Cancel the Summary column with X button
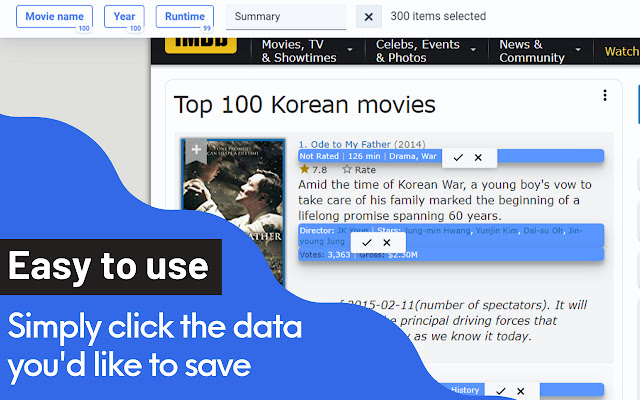Image resolution: width=640 pixels, height=400 pixels. [x=369, y=17]
